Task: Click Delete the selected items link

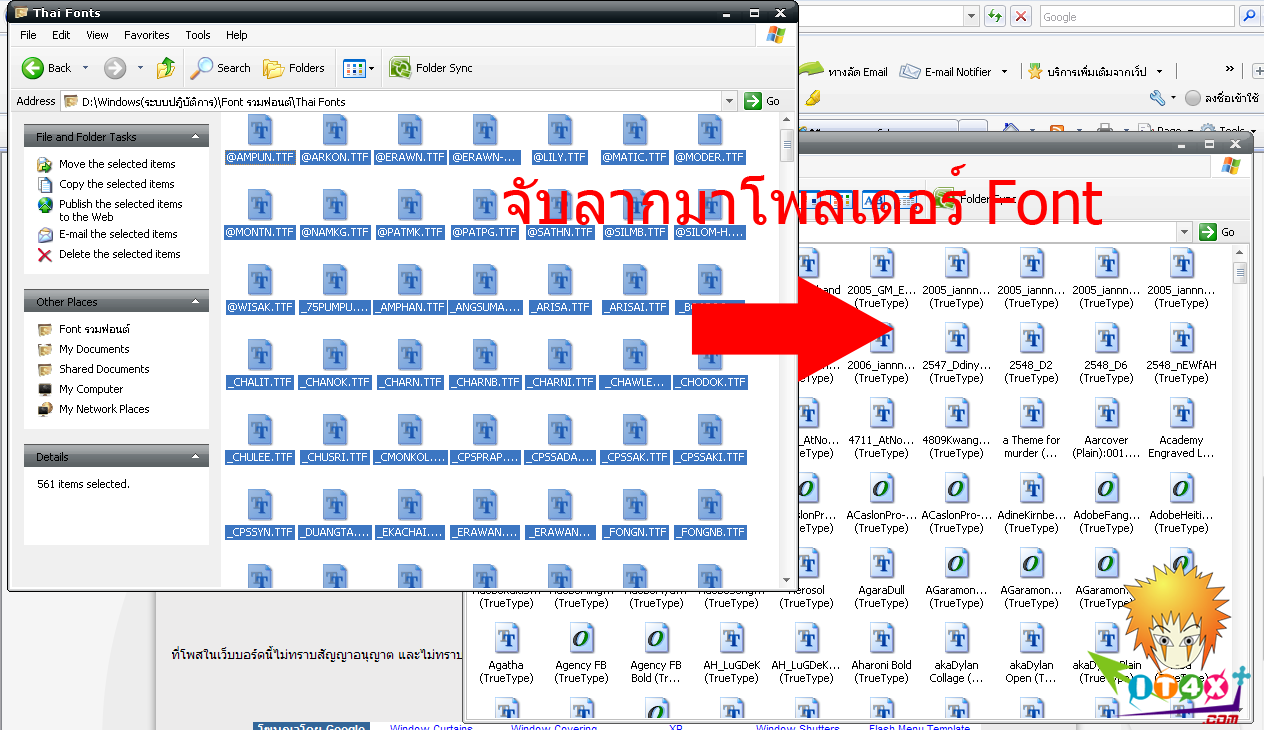Action: [119, 254]
